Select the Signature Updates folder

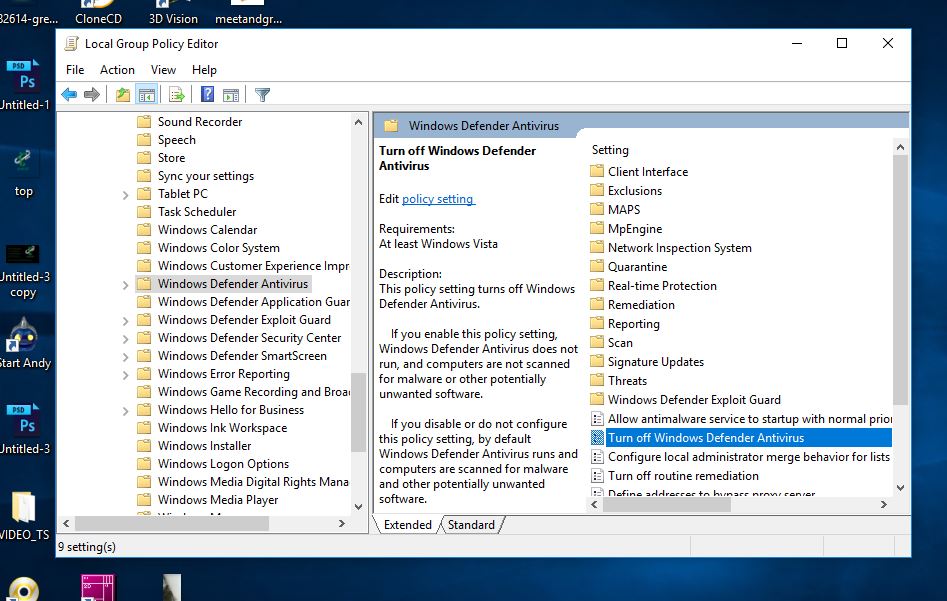pos(656,362)
